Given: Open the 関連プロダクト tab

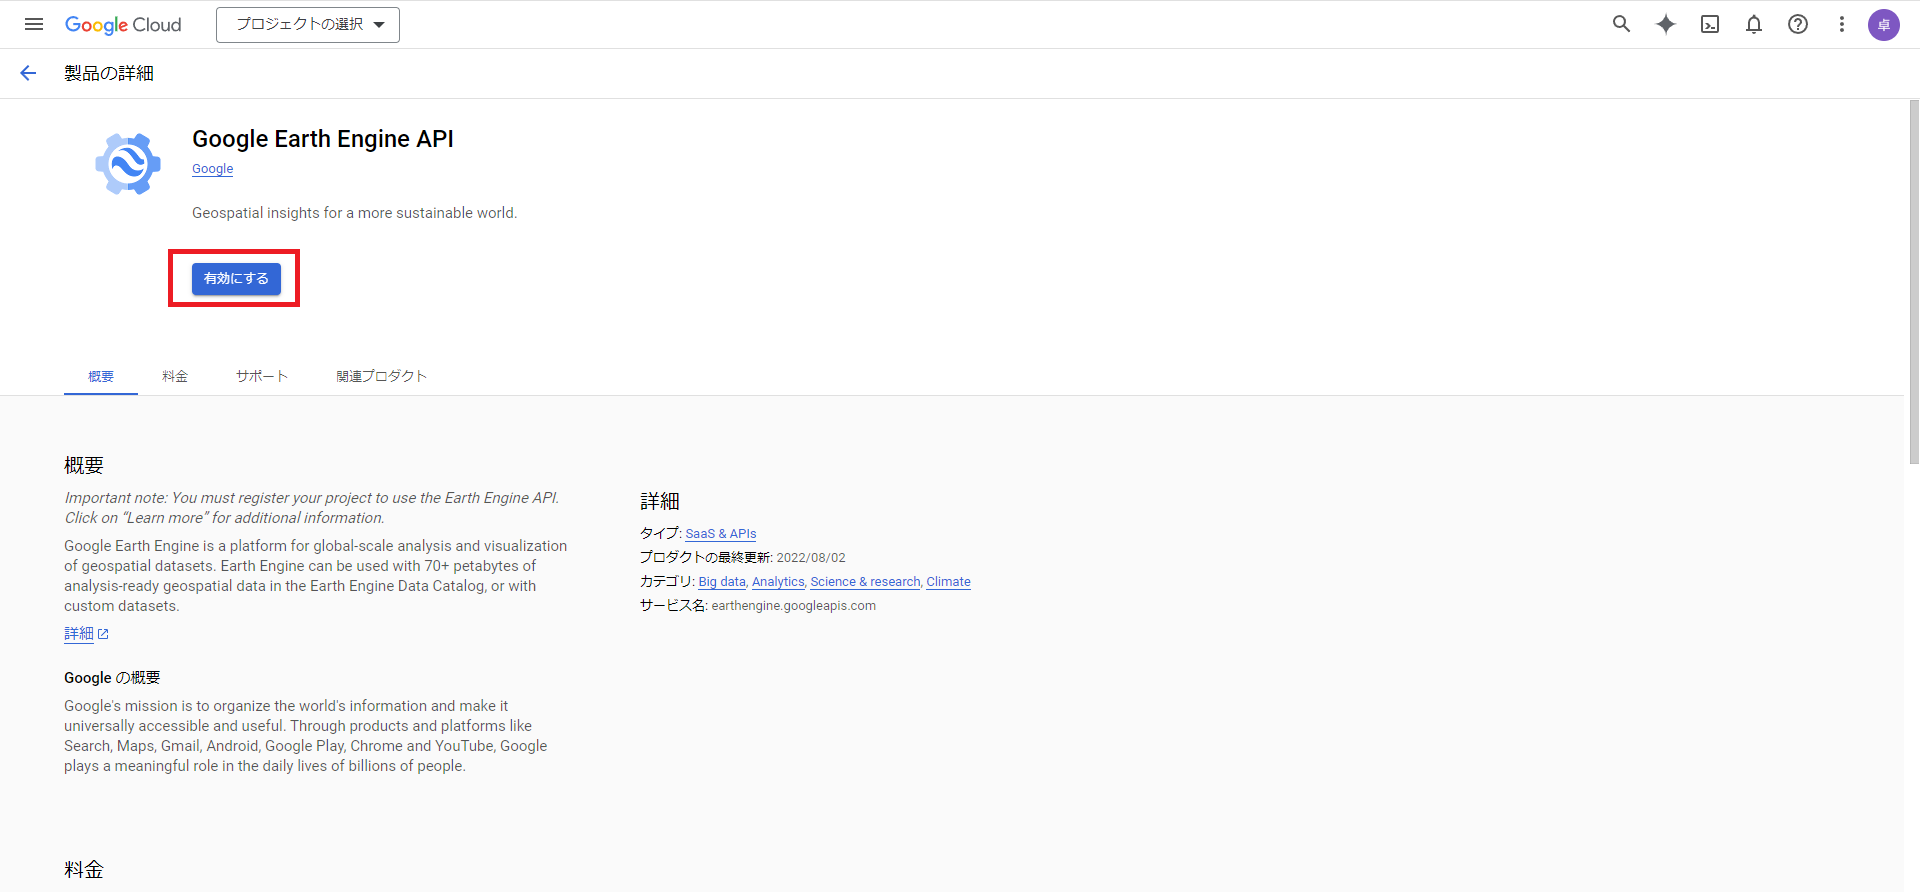Looking at the screenshot, I should click(381, 376).
